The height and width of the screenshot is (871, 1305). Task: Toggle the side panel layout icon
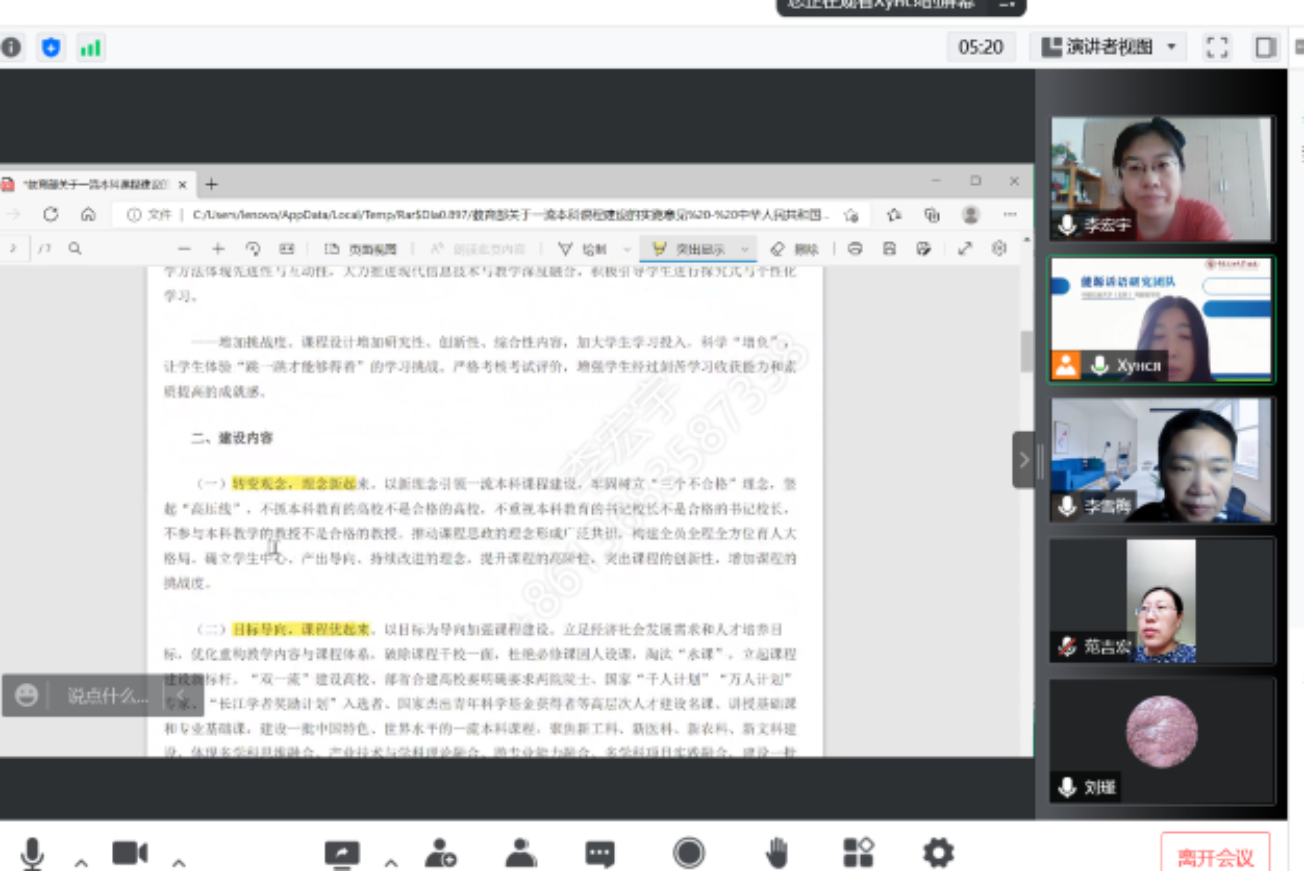click(x=1266, y=47)
